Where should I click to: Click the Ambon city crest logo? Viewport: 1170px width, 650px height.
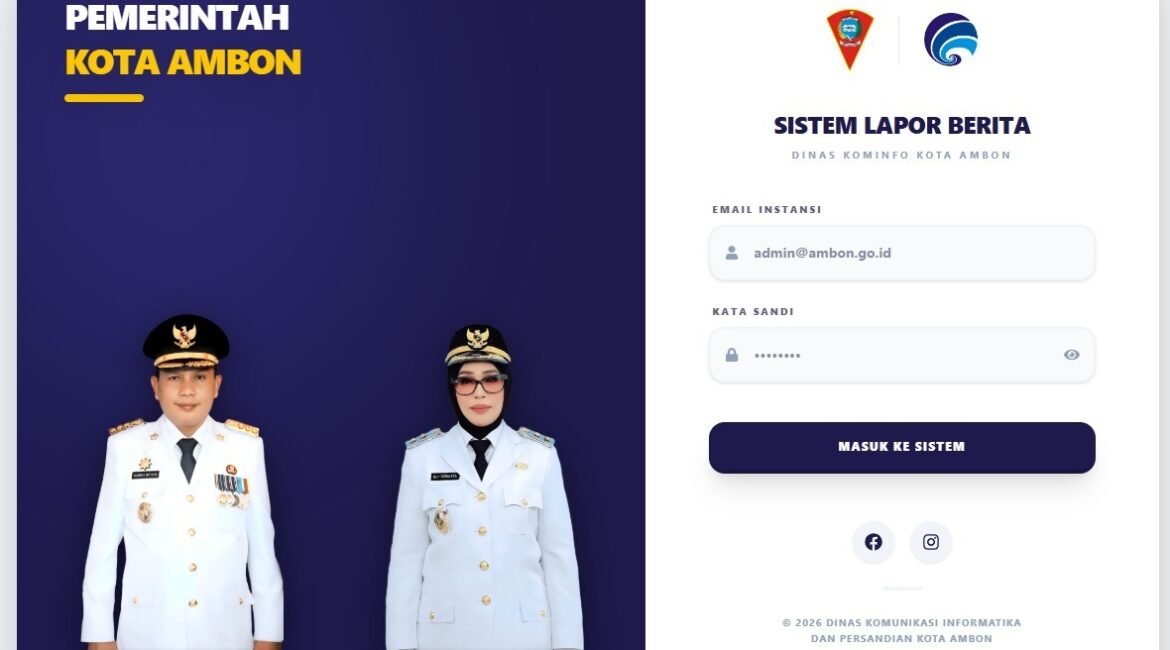pos(849,39)
